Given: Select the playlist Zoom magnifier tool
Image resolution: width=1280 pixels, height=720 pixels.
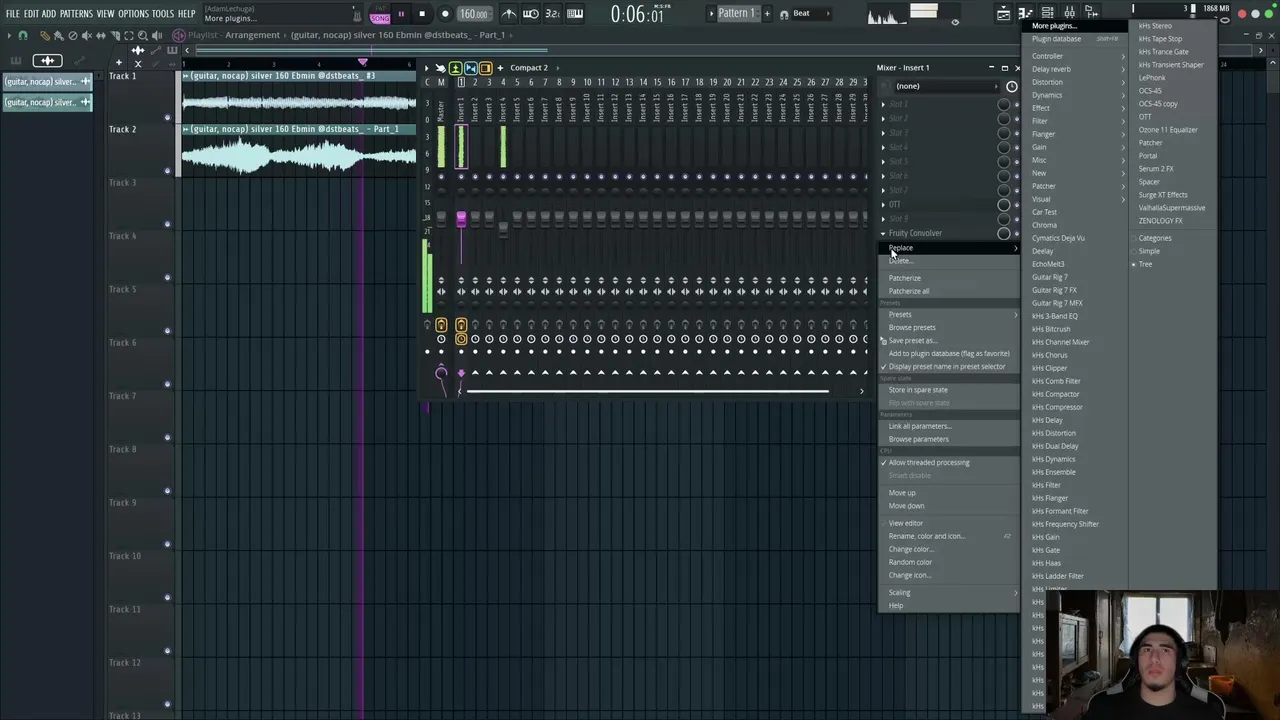Looking at the screenshot, I should point(142,35).
